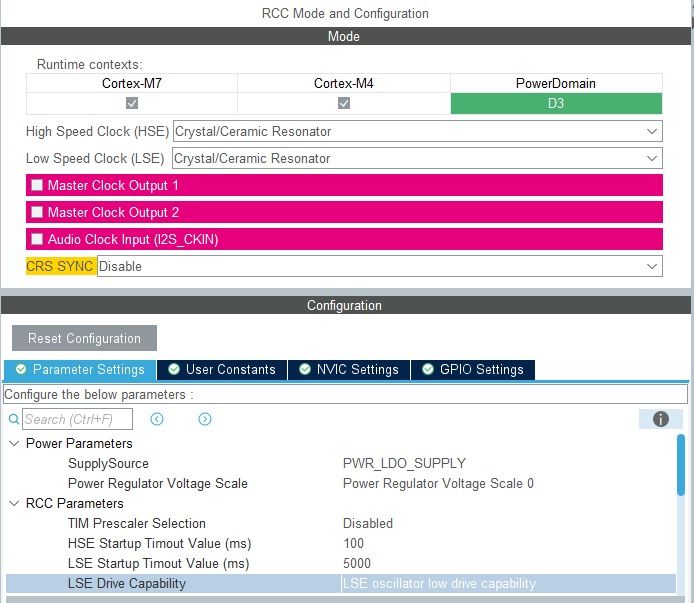Open the parameter info icon
Image resolution: width=694 pixels, height=603 pixels.
pos(660,419)
